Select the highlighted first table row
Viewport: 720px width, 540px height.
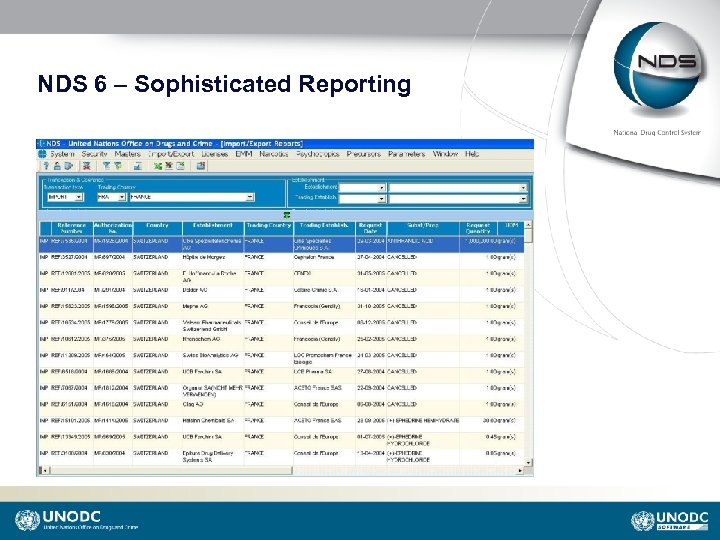tap(281, 244)
